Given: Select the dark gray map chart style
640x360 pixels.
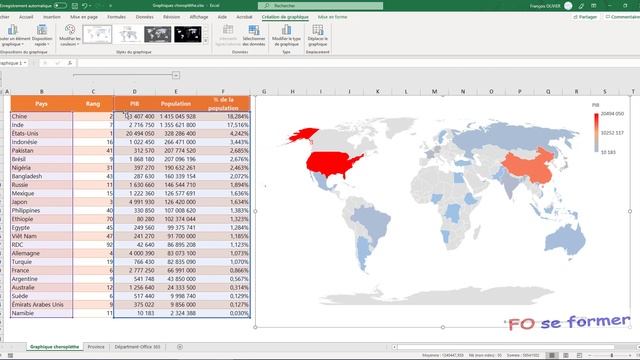Looking at the screenshot, I should 158,34.
